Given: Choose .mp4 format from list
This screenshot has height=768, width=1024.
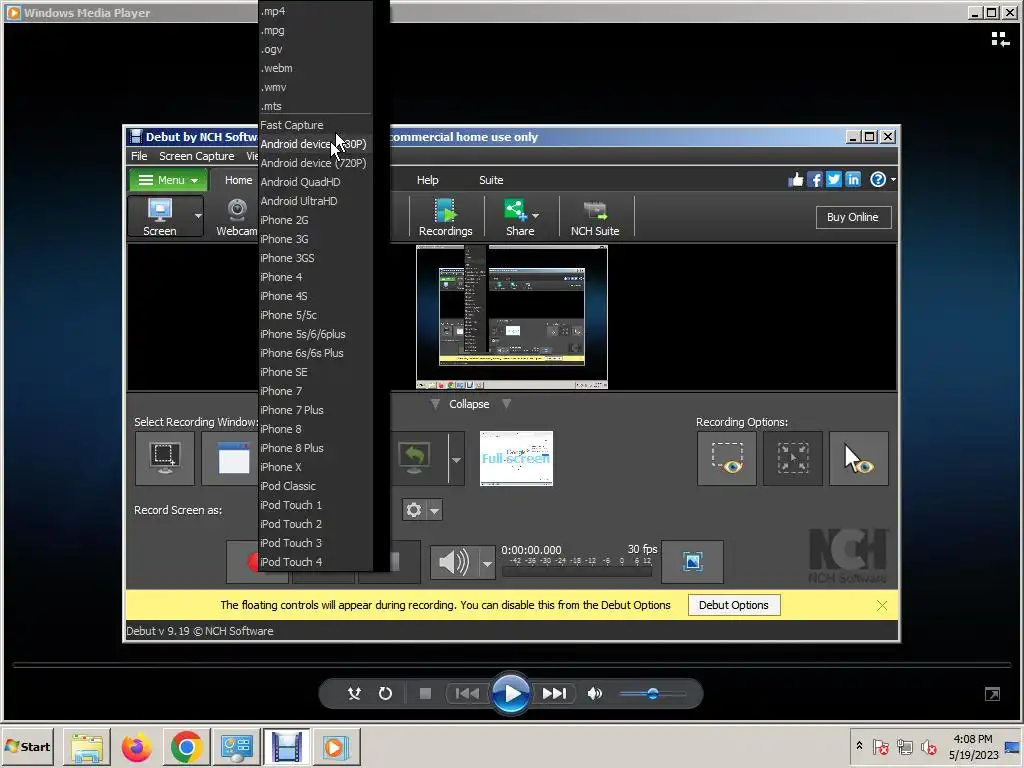Looking at the screenshot, I should pos(315,11).
